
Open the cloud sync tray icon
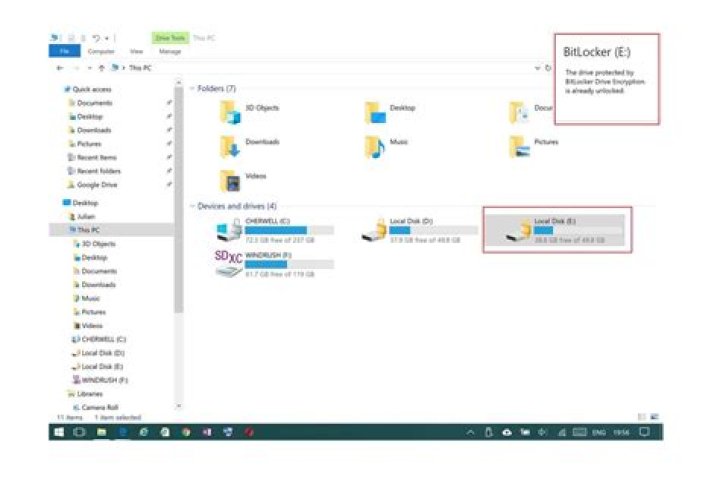pyautogui.click(x=507, y=432)
